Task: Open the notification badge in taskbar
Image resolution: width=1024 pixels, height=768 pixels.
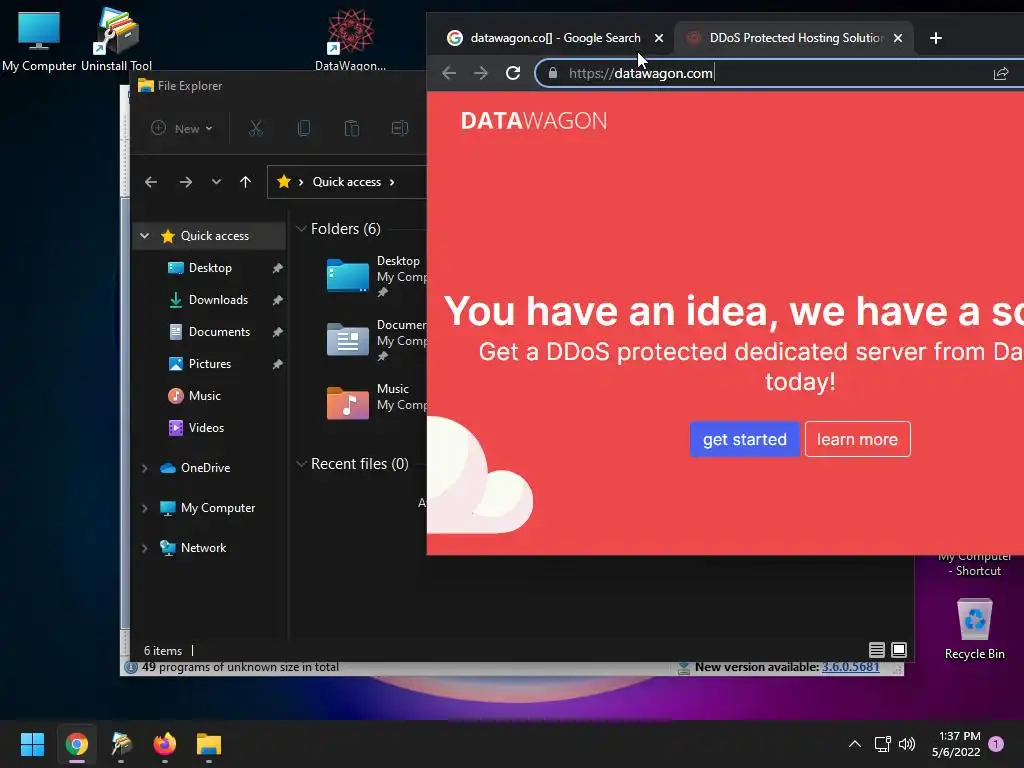Action: (996, 744)
